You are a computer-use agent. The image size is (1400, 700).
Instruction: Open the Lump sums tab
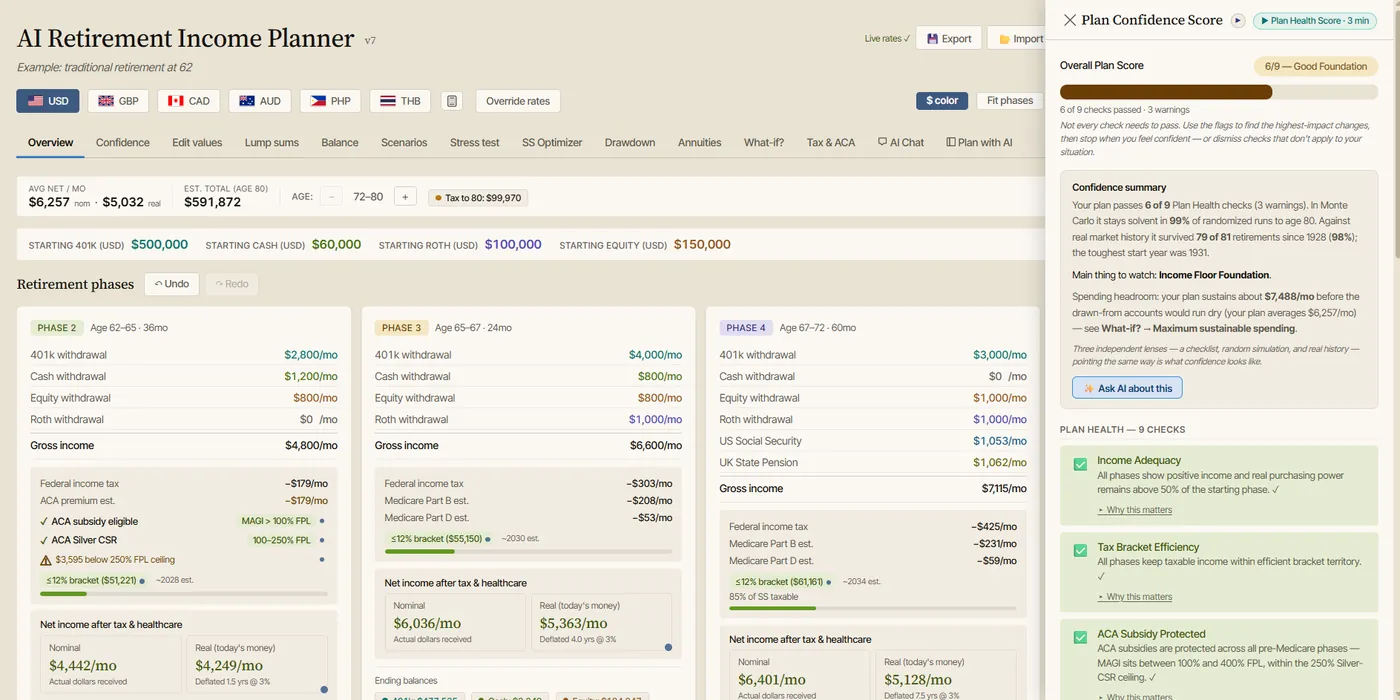click(272, 143)
